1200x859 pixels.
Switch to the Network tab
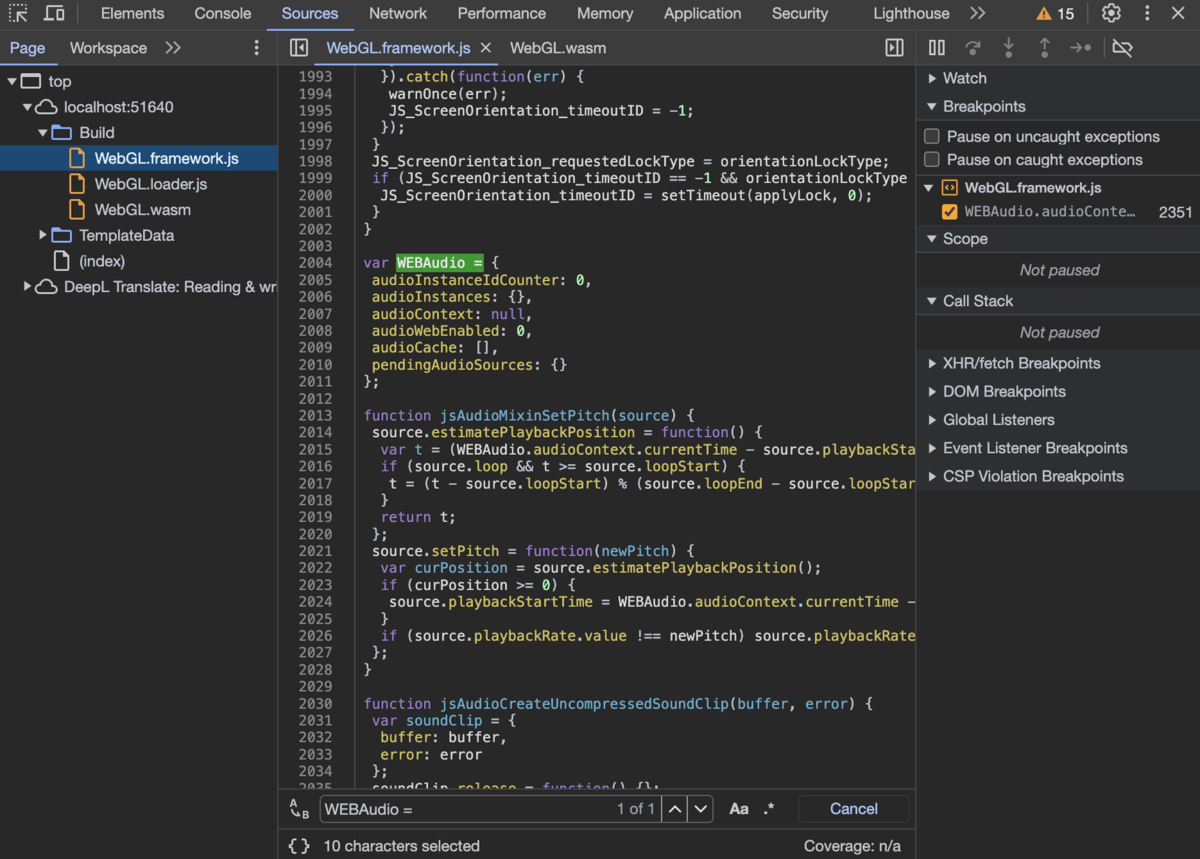coord(398,14)
